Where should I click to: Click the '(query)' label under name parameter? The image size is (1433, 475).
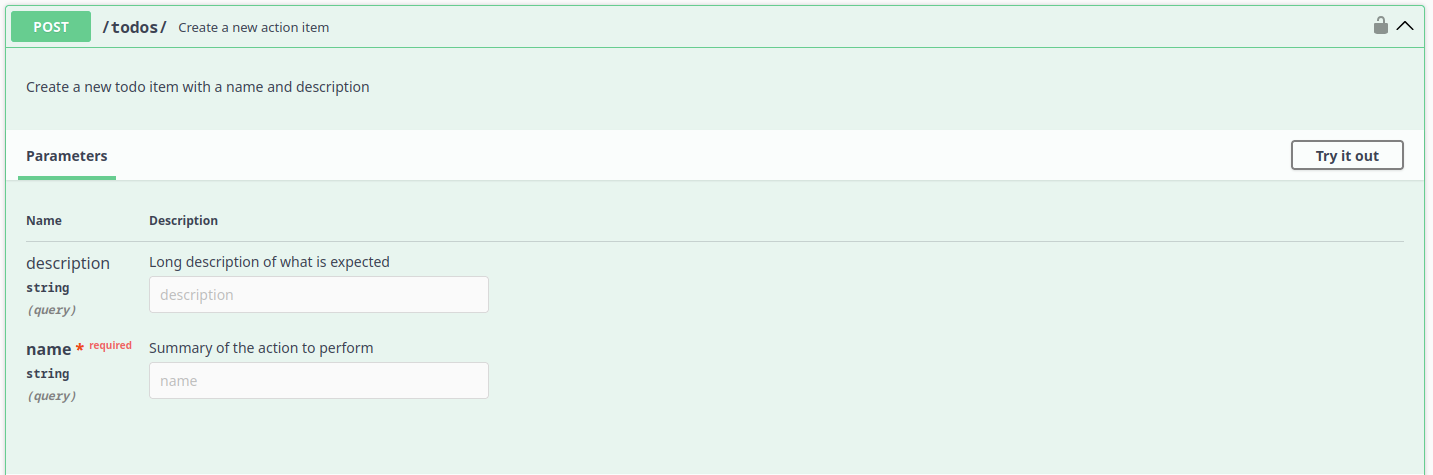coord(51,396)
